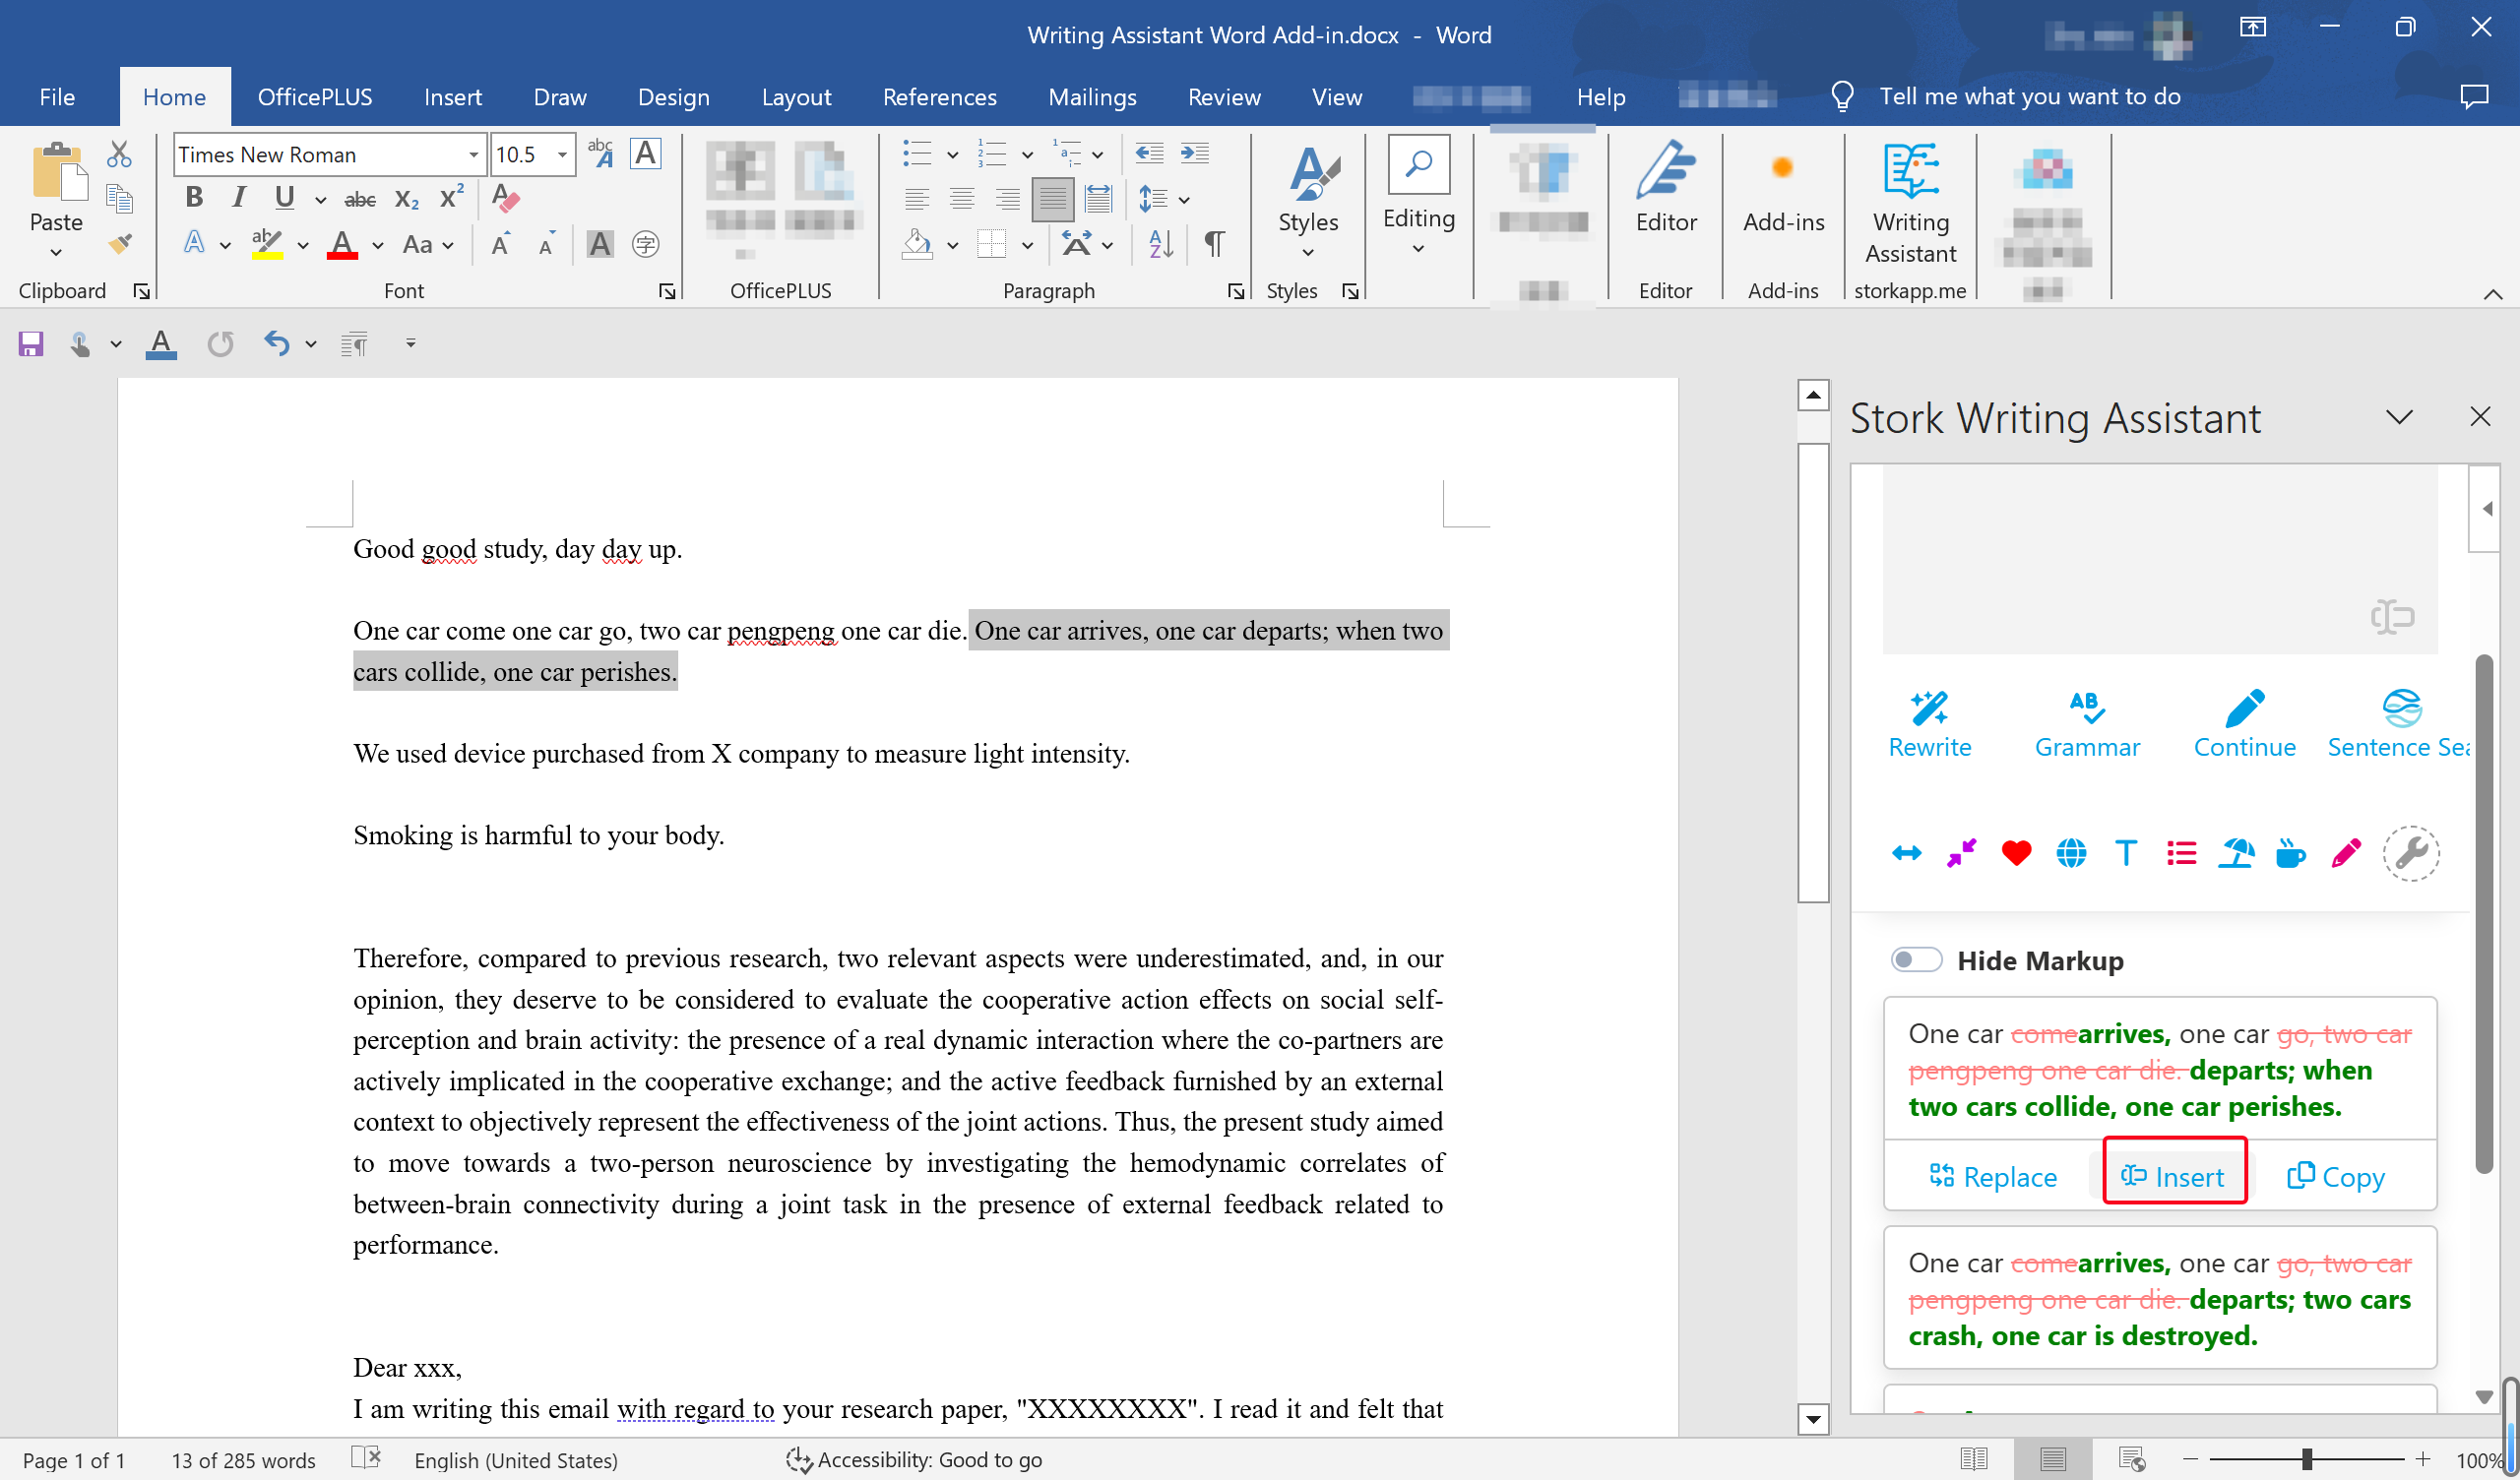2520x1480 pixels.
Task: Click the Rewrite magic wand icon
Action: tap(1929, 709)
